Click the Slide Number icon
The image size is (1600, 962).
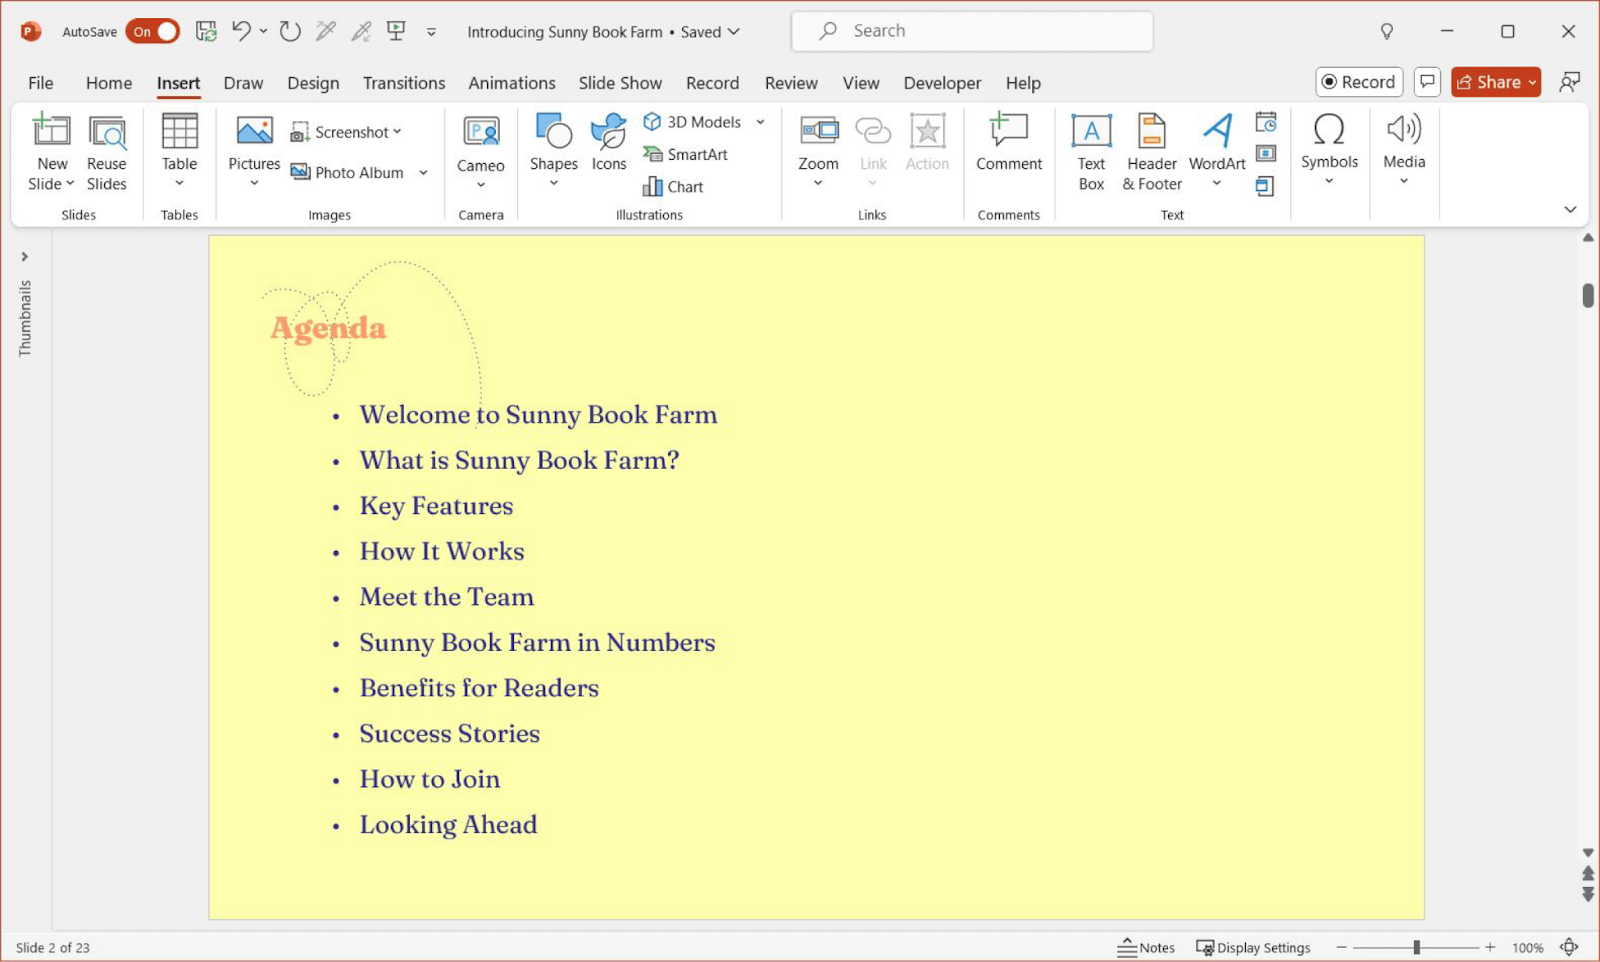click(1266, 153)
